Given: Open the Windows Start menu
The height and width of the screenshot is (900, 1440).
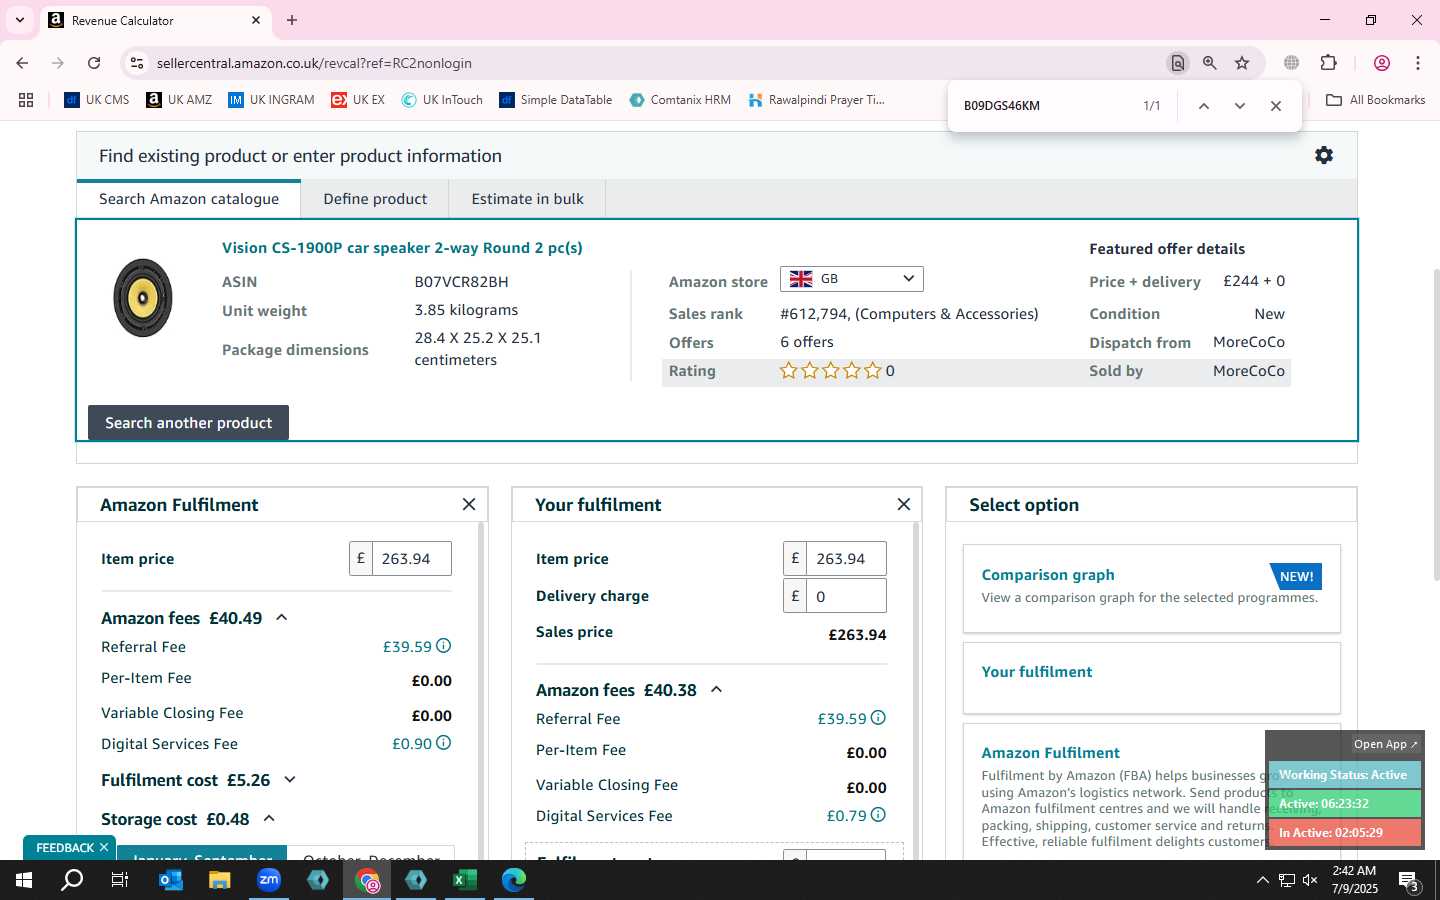Looking at the screenshot, I should [x=24, y=880].
